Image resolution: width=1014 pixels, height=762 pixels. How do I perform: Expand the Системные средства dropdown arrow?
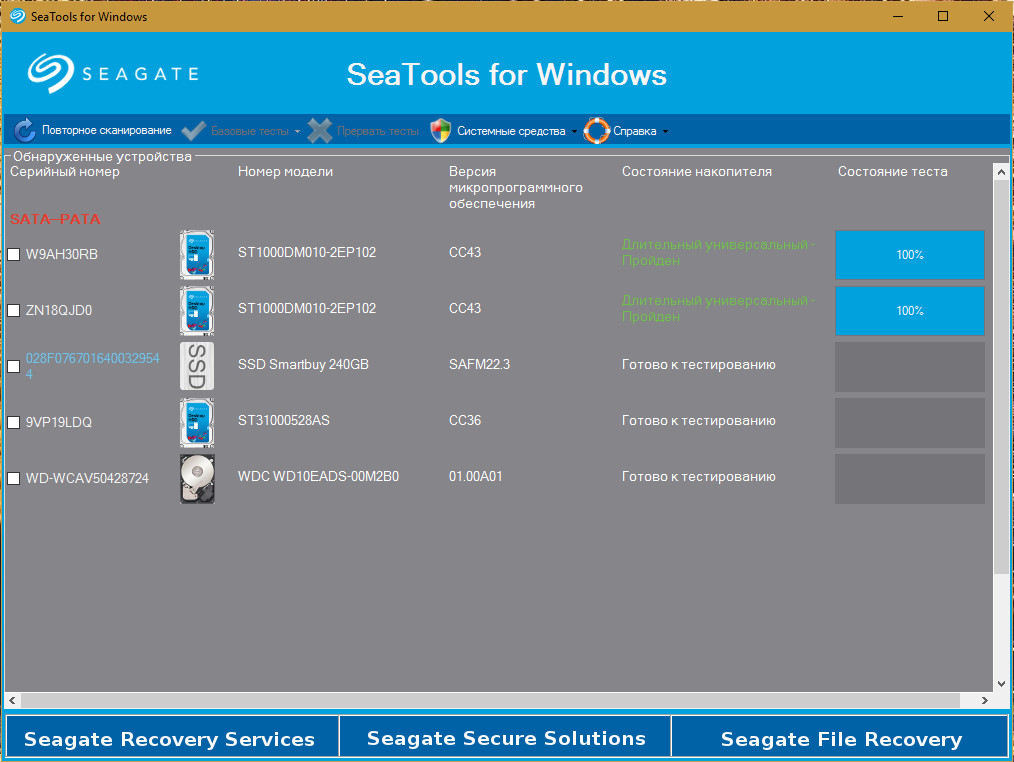[574, 131]
